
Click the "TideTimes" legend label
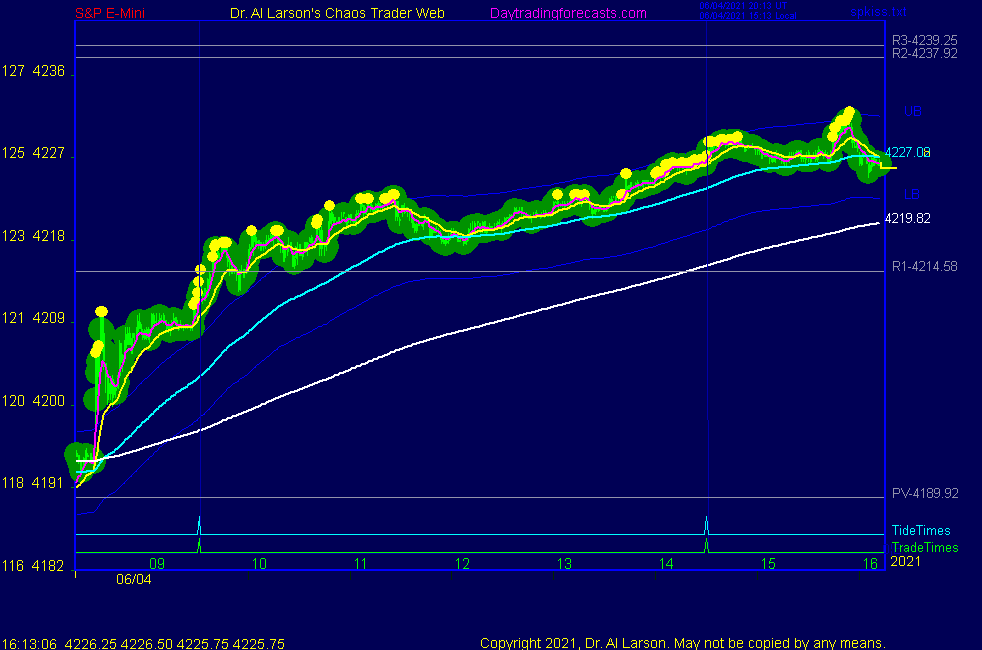(x=921, y=530)
